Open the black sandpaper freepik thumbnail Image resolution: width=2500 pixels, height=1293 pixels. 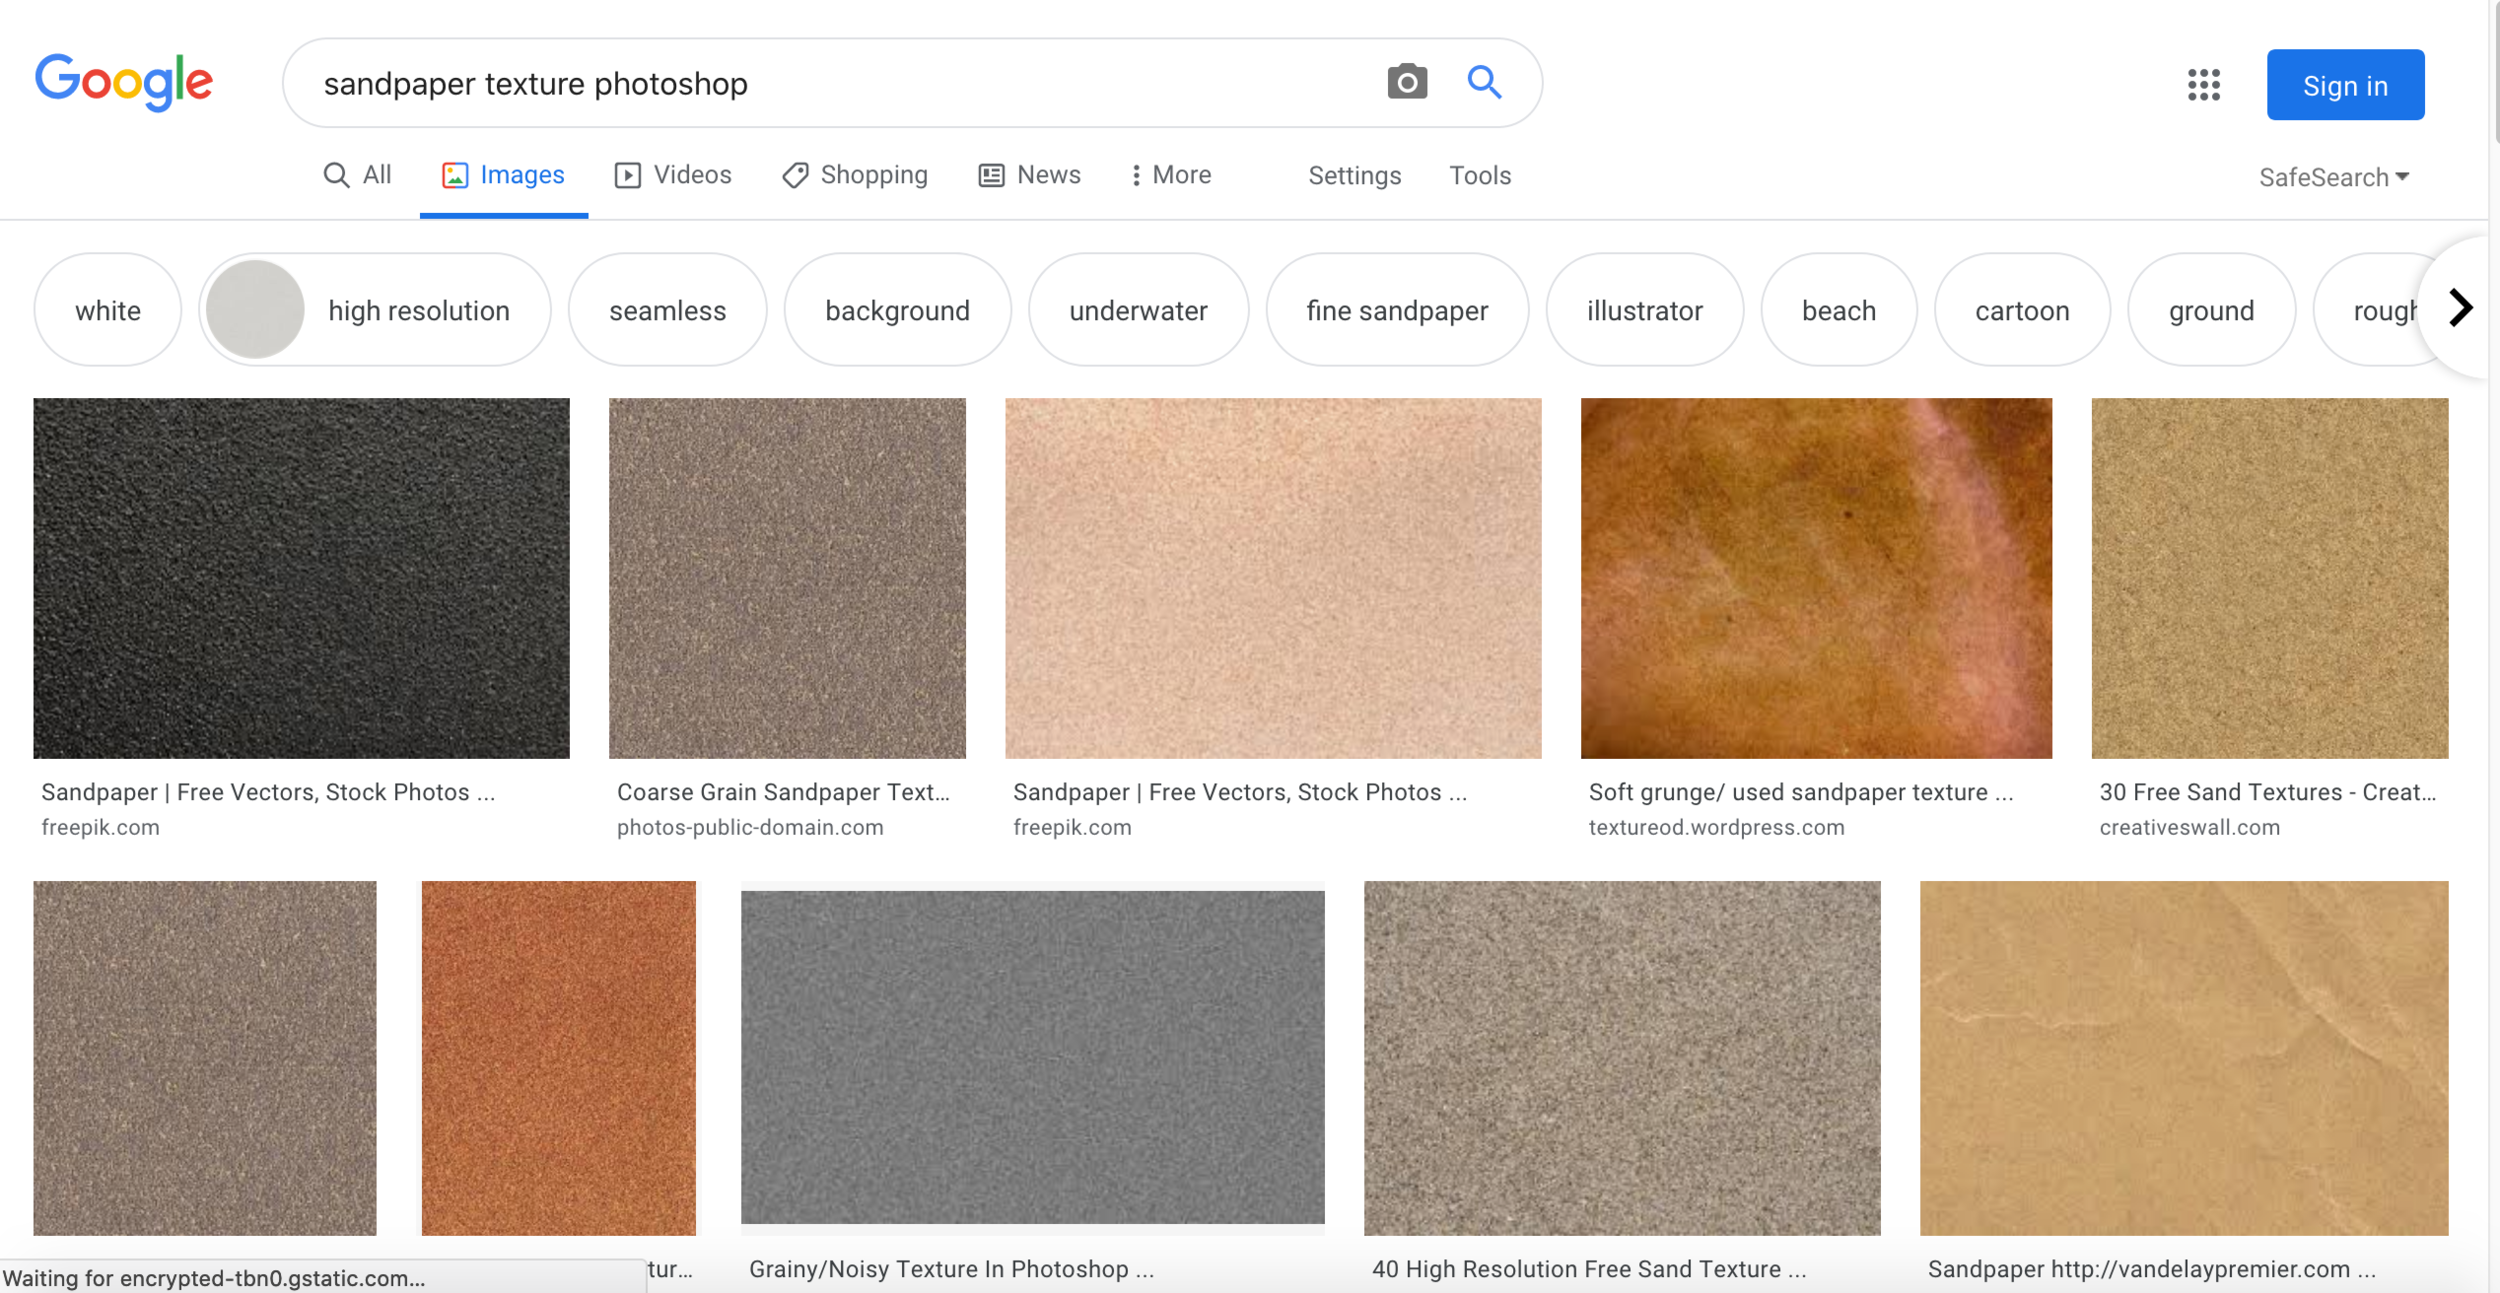(x=301, y=578)
